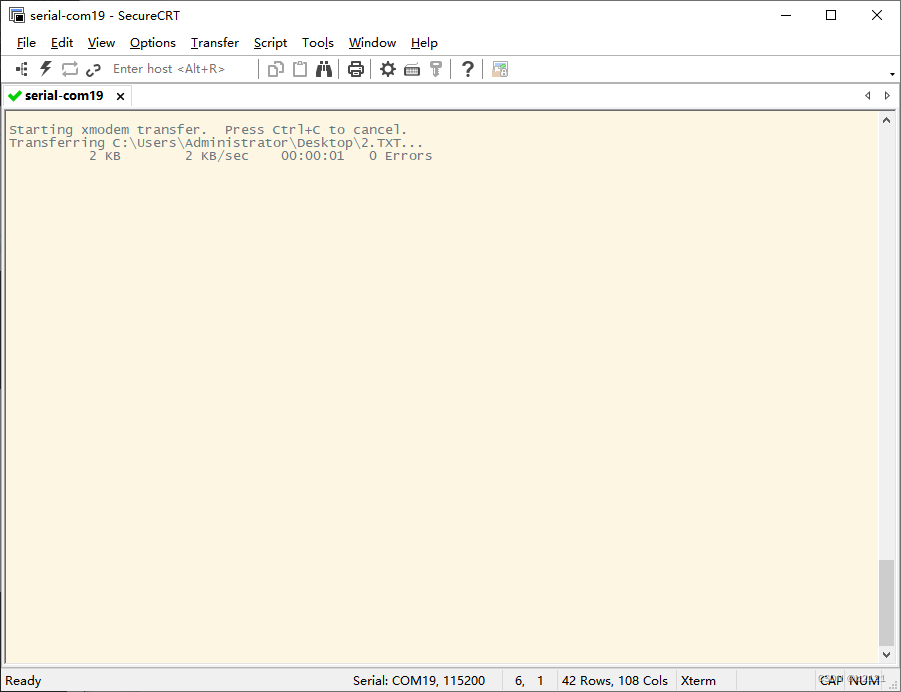Open Session Options gear icon
This screenshot has width=901, height=692.
coord(387,69)
